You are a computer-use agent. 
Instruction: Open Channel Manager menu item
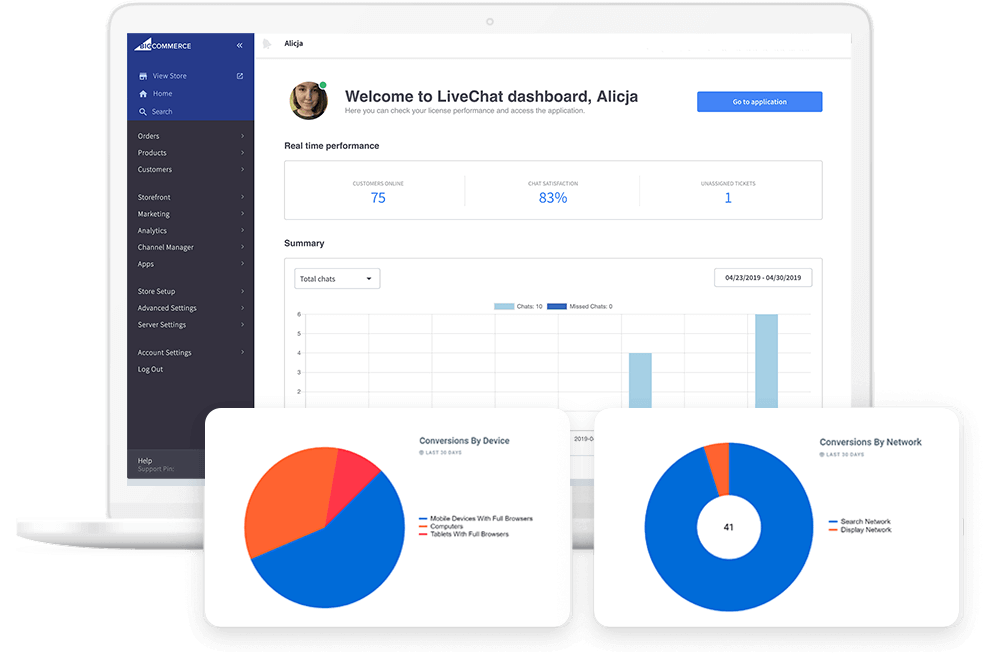pos(166,247)
